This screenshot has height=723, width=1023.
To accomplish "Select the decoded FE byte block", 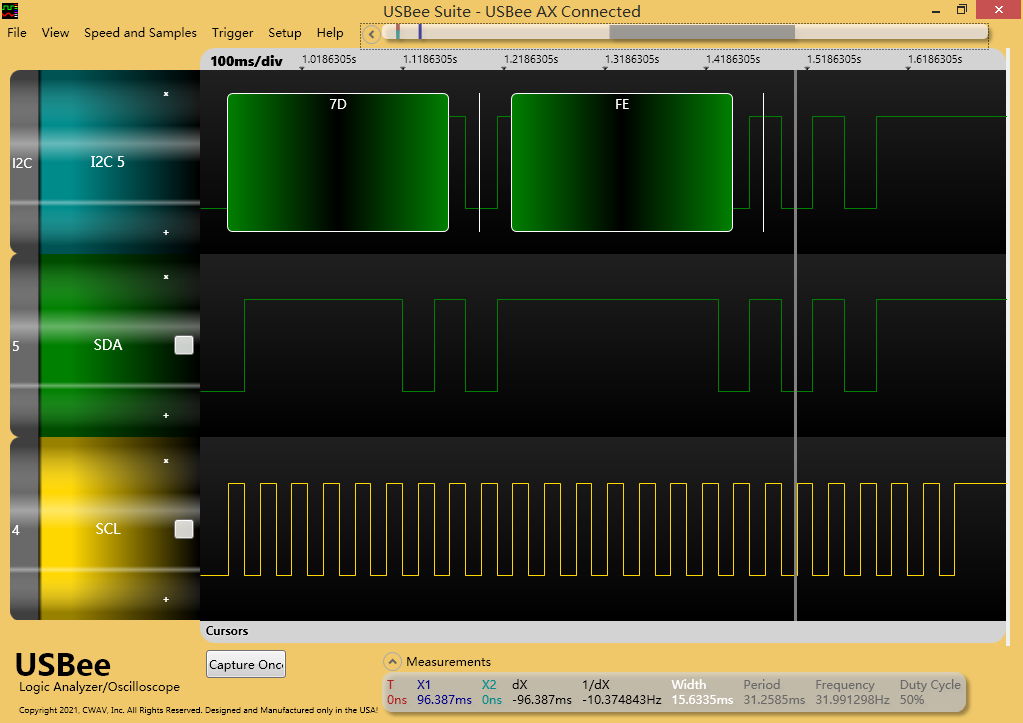I will tap(622, 162).
